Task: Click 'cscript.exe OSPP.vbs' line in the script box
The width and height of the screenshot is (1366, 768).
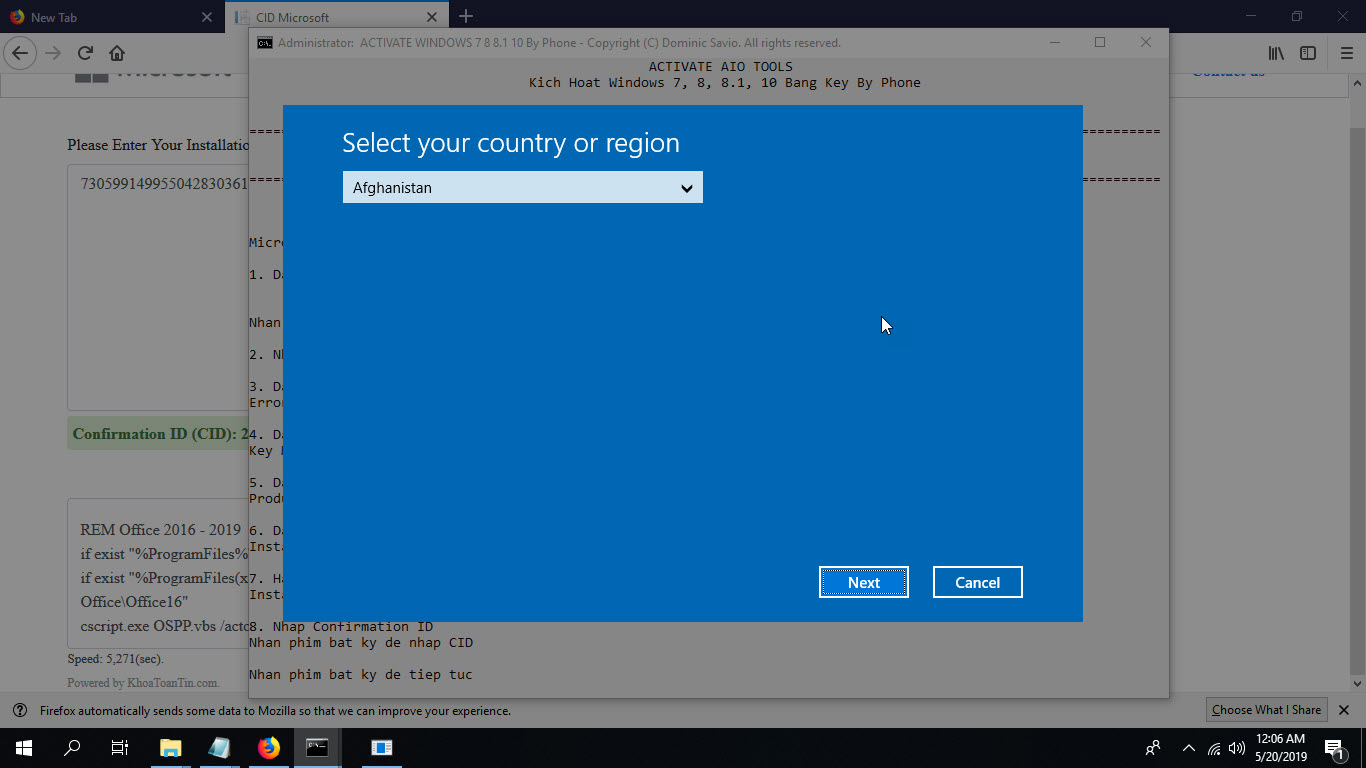Action: coord(164,626)
